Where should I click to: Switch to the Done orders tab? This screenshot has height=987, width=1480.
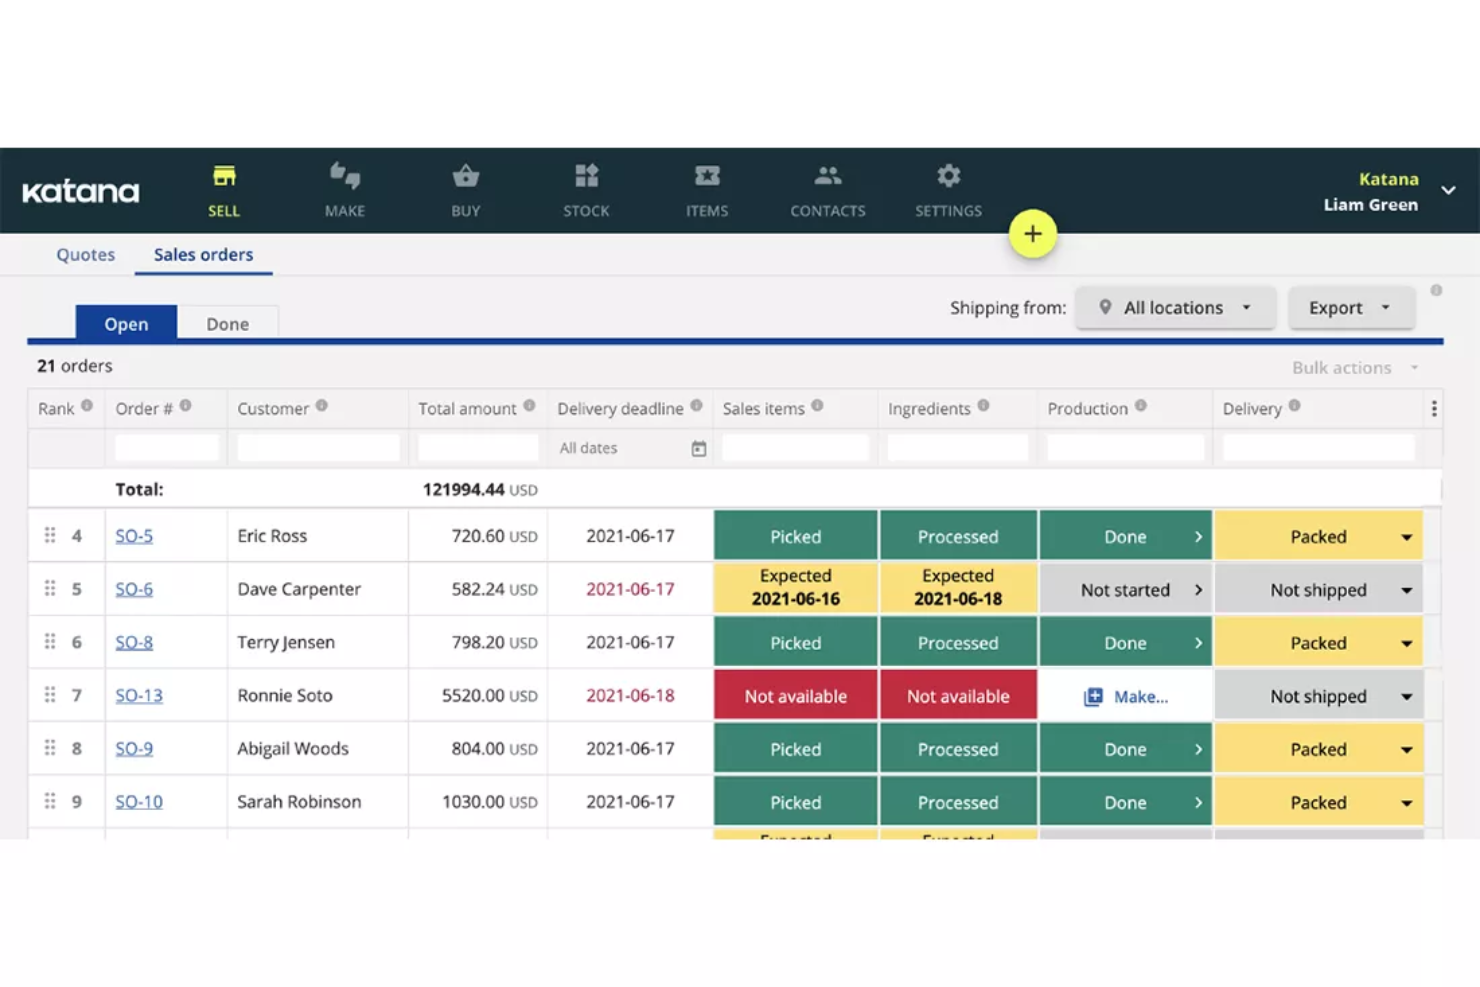[x=227, y=323]
